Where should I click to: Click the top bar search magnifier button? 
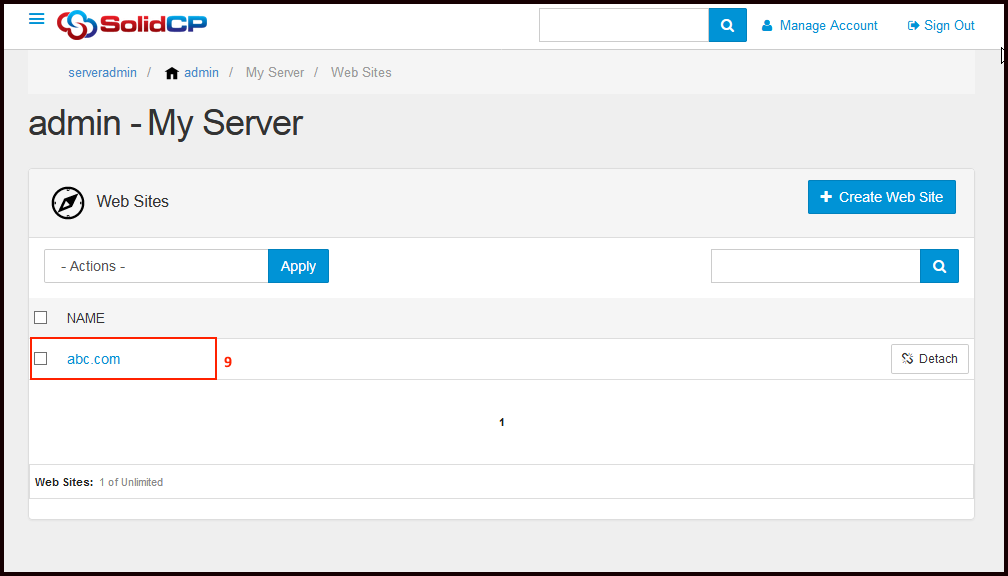pyautogui.click(x=727, y=25)
